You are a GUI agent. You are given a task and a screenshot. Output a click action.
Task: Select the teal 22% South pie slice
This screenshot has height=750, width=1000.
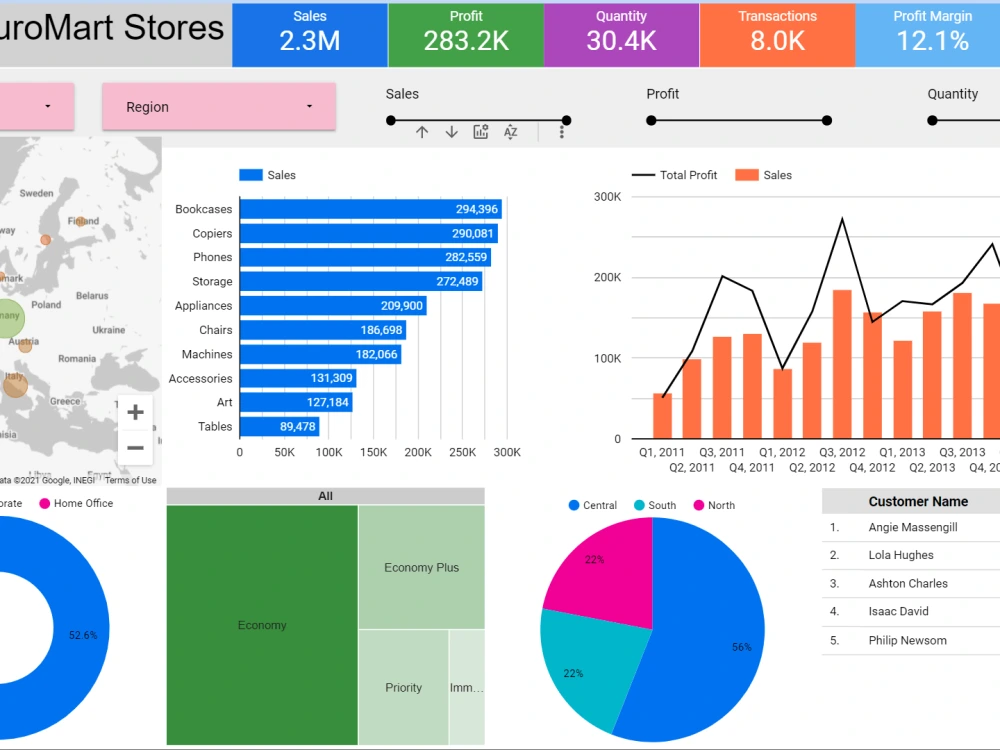pyautogui.click(x=590, y=666)
